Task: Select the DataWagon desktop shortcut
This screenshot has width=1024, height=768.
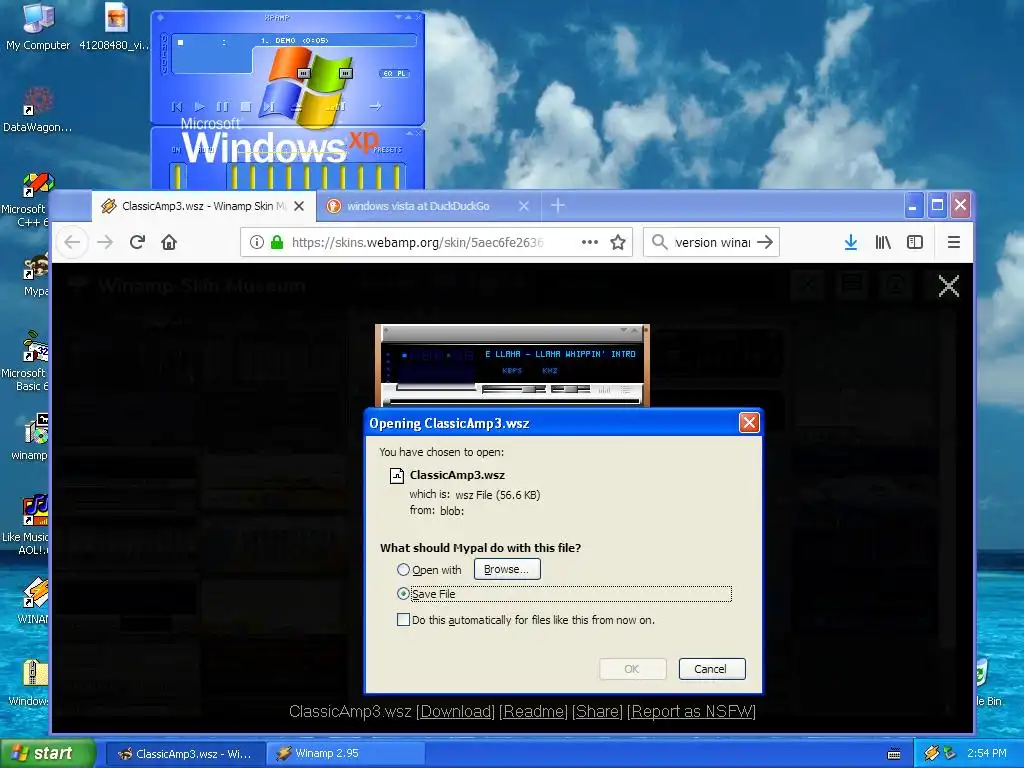Action: click(x=37, y=110)
